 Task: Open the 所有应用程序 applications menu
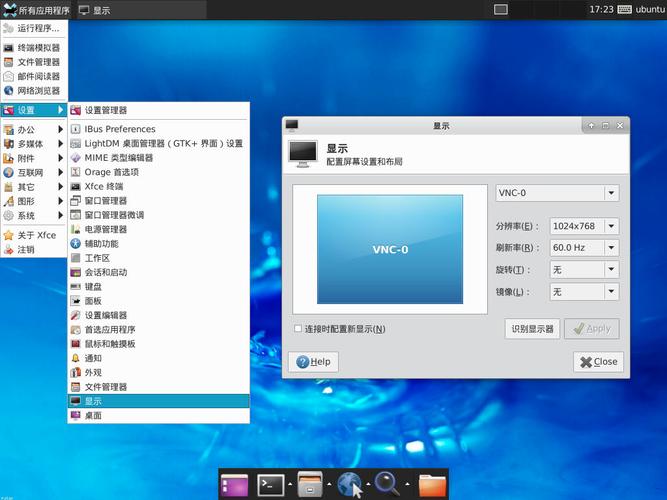(x=37, y=10)
